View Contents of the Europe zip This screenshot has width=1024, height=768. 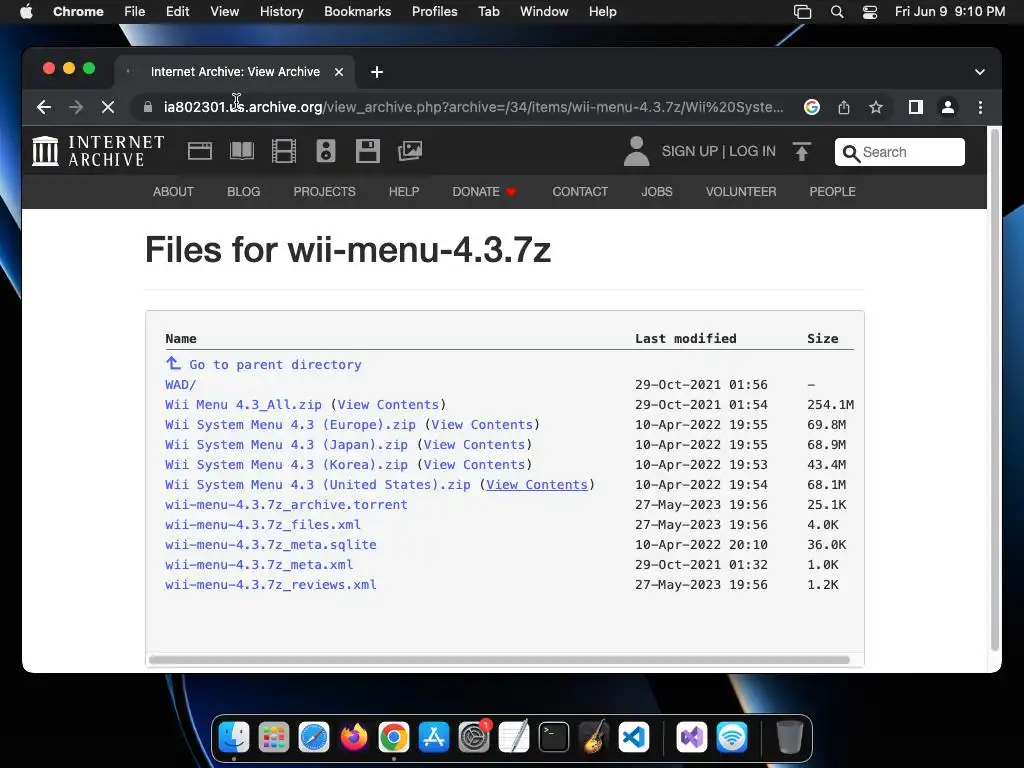[482, 424]
